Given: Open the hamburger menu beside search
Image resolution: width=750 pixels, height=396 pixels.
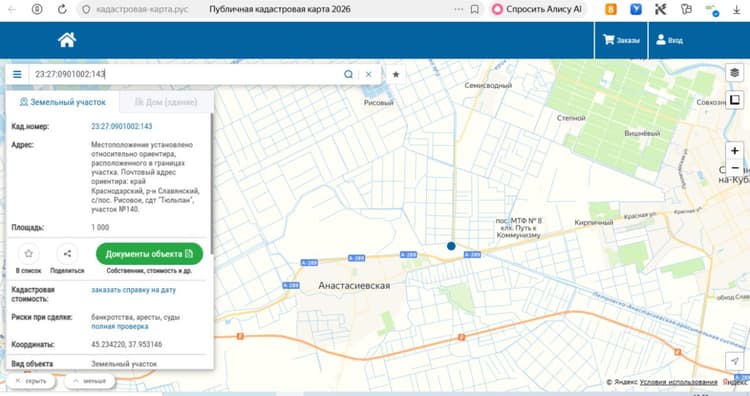Looking at the screenshot, I should [x=17, y=74].
